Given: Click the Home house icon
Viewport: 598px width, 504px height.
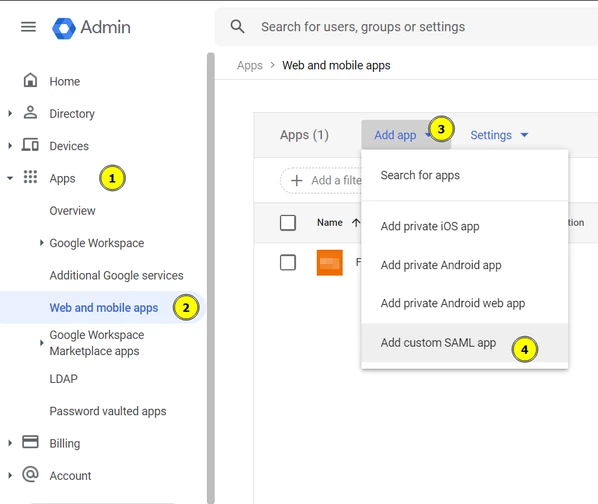Looking at the screenshot, I should coord(30,80).
